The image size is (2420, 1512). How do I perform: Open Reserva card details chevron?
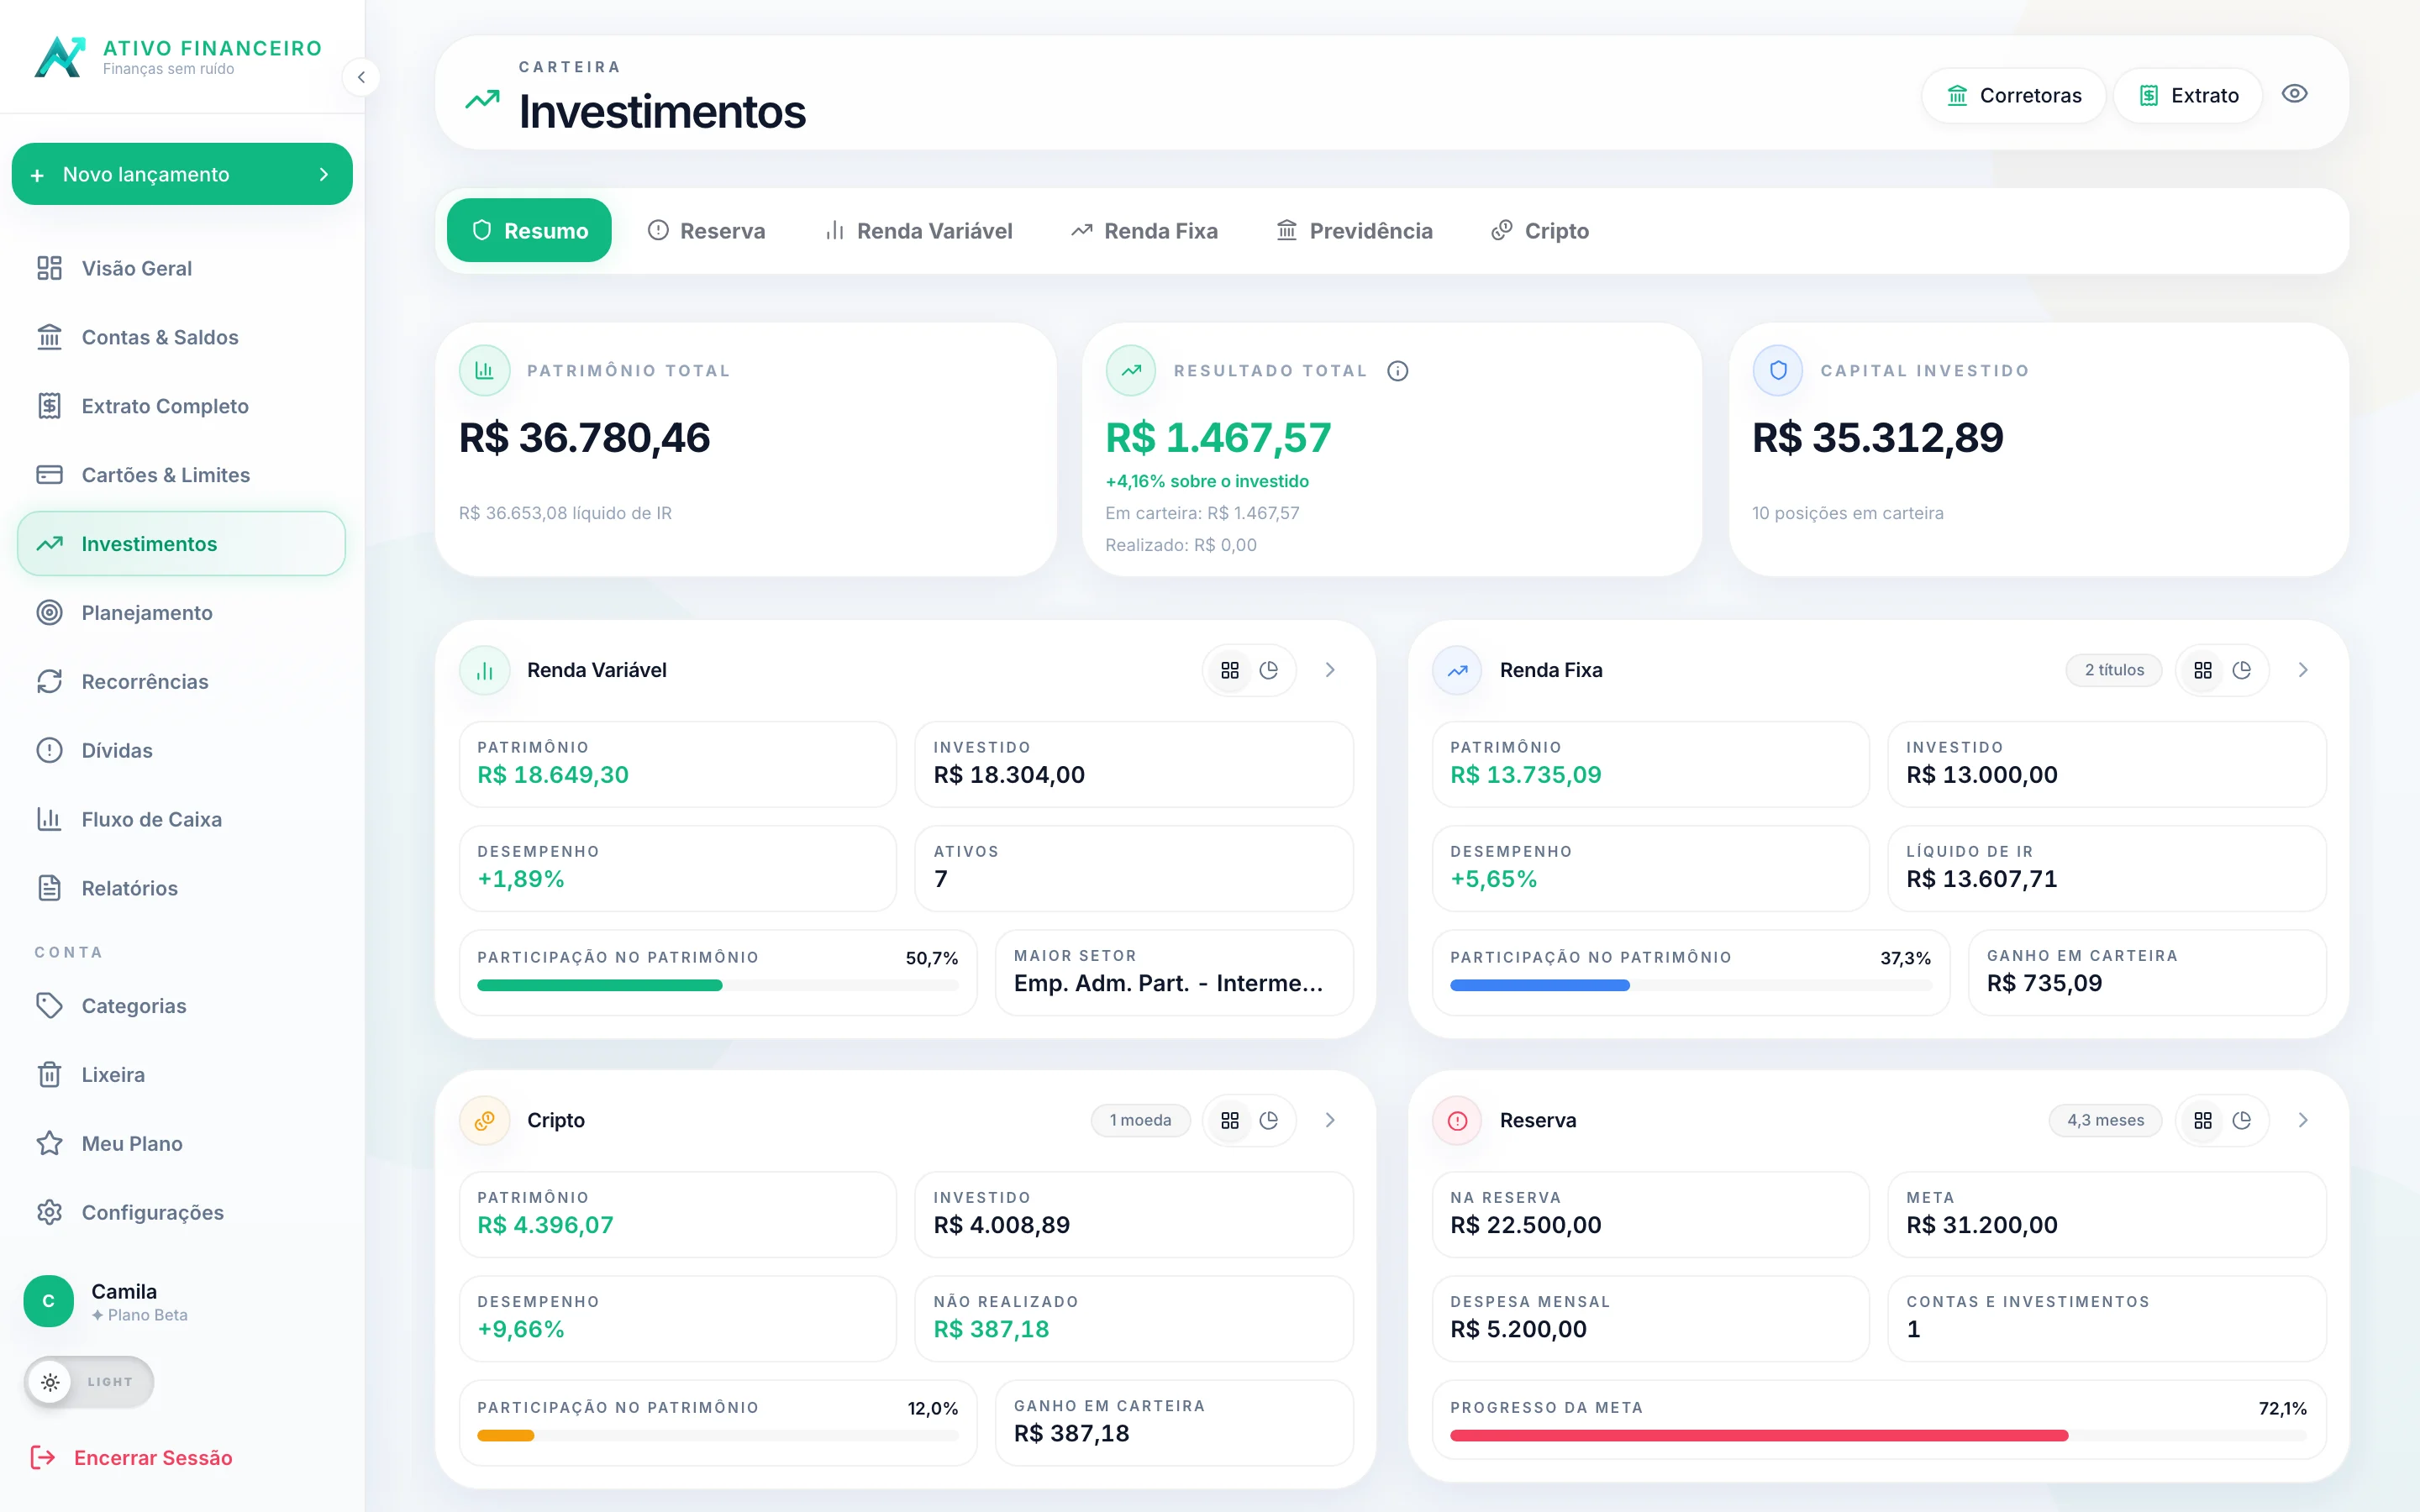[2303, 1120]
